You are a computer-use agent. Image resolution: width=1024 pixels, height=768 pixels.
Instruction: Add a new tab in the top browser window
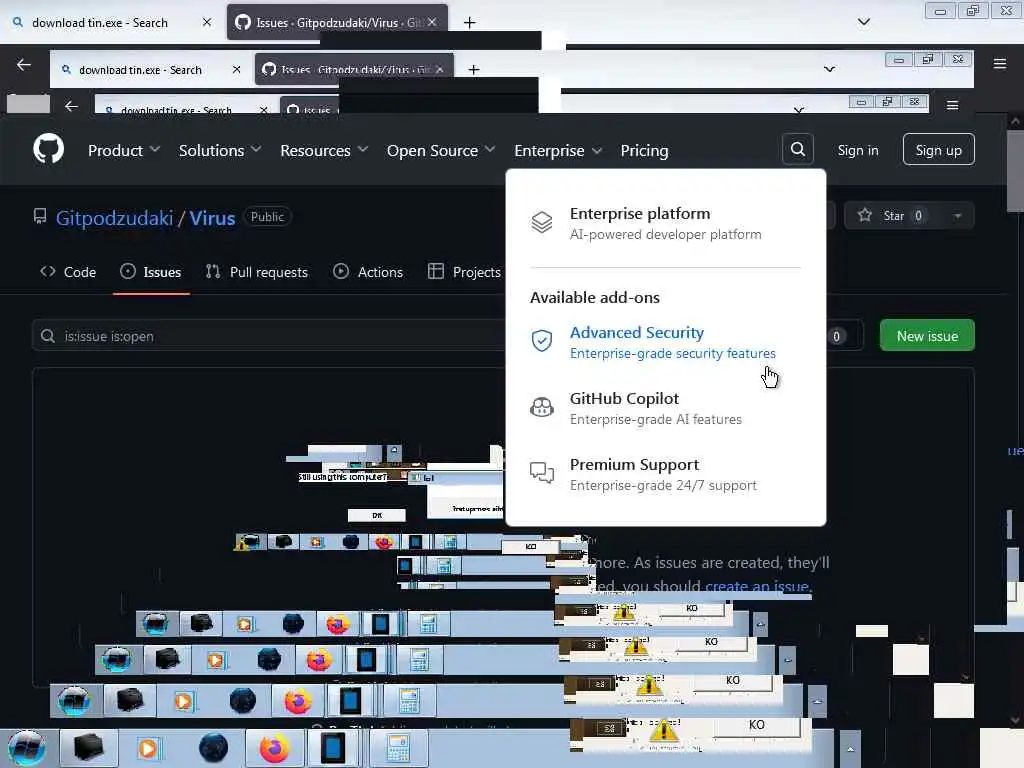(x=469, y=23)
